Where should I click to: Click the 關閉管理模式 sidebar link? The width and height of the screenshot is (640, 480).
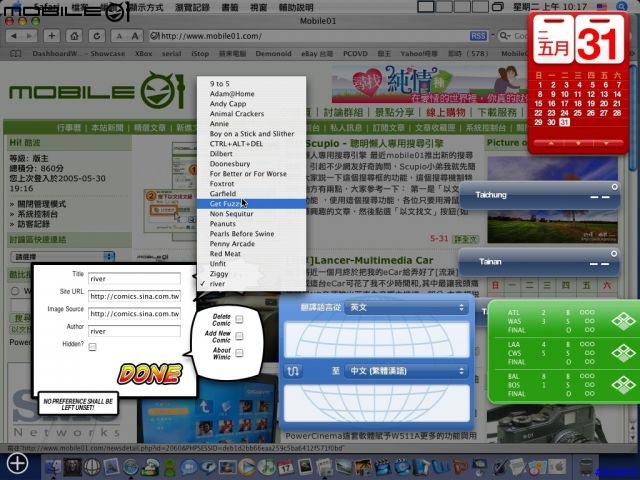click(x=42, y=204)
